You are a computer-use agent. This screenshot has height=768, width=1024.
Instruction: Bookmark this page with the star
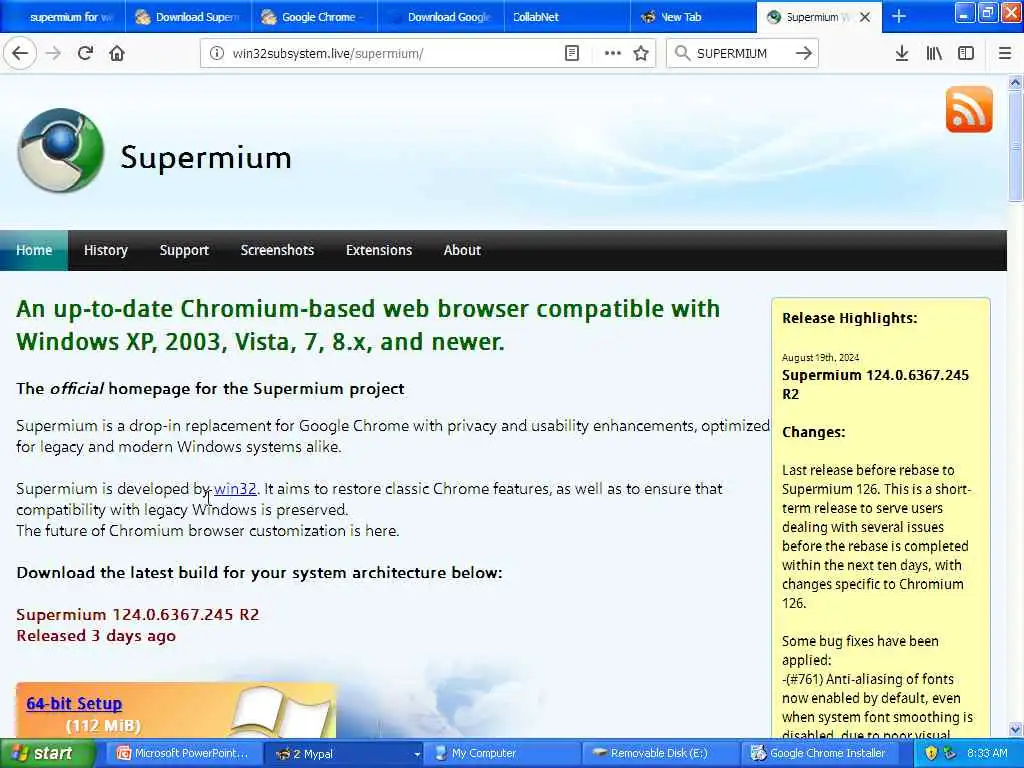coord(641,53)
